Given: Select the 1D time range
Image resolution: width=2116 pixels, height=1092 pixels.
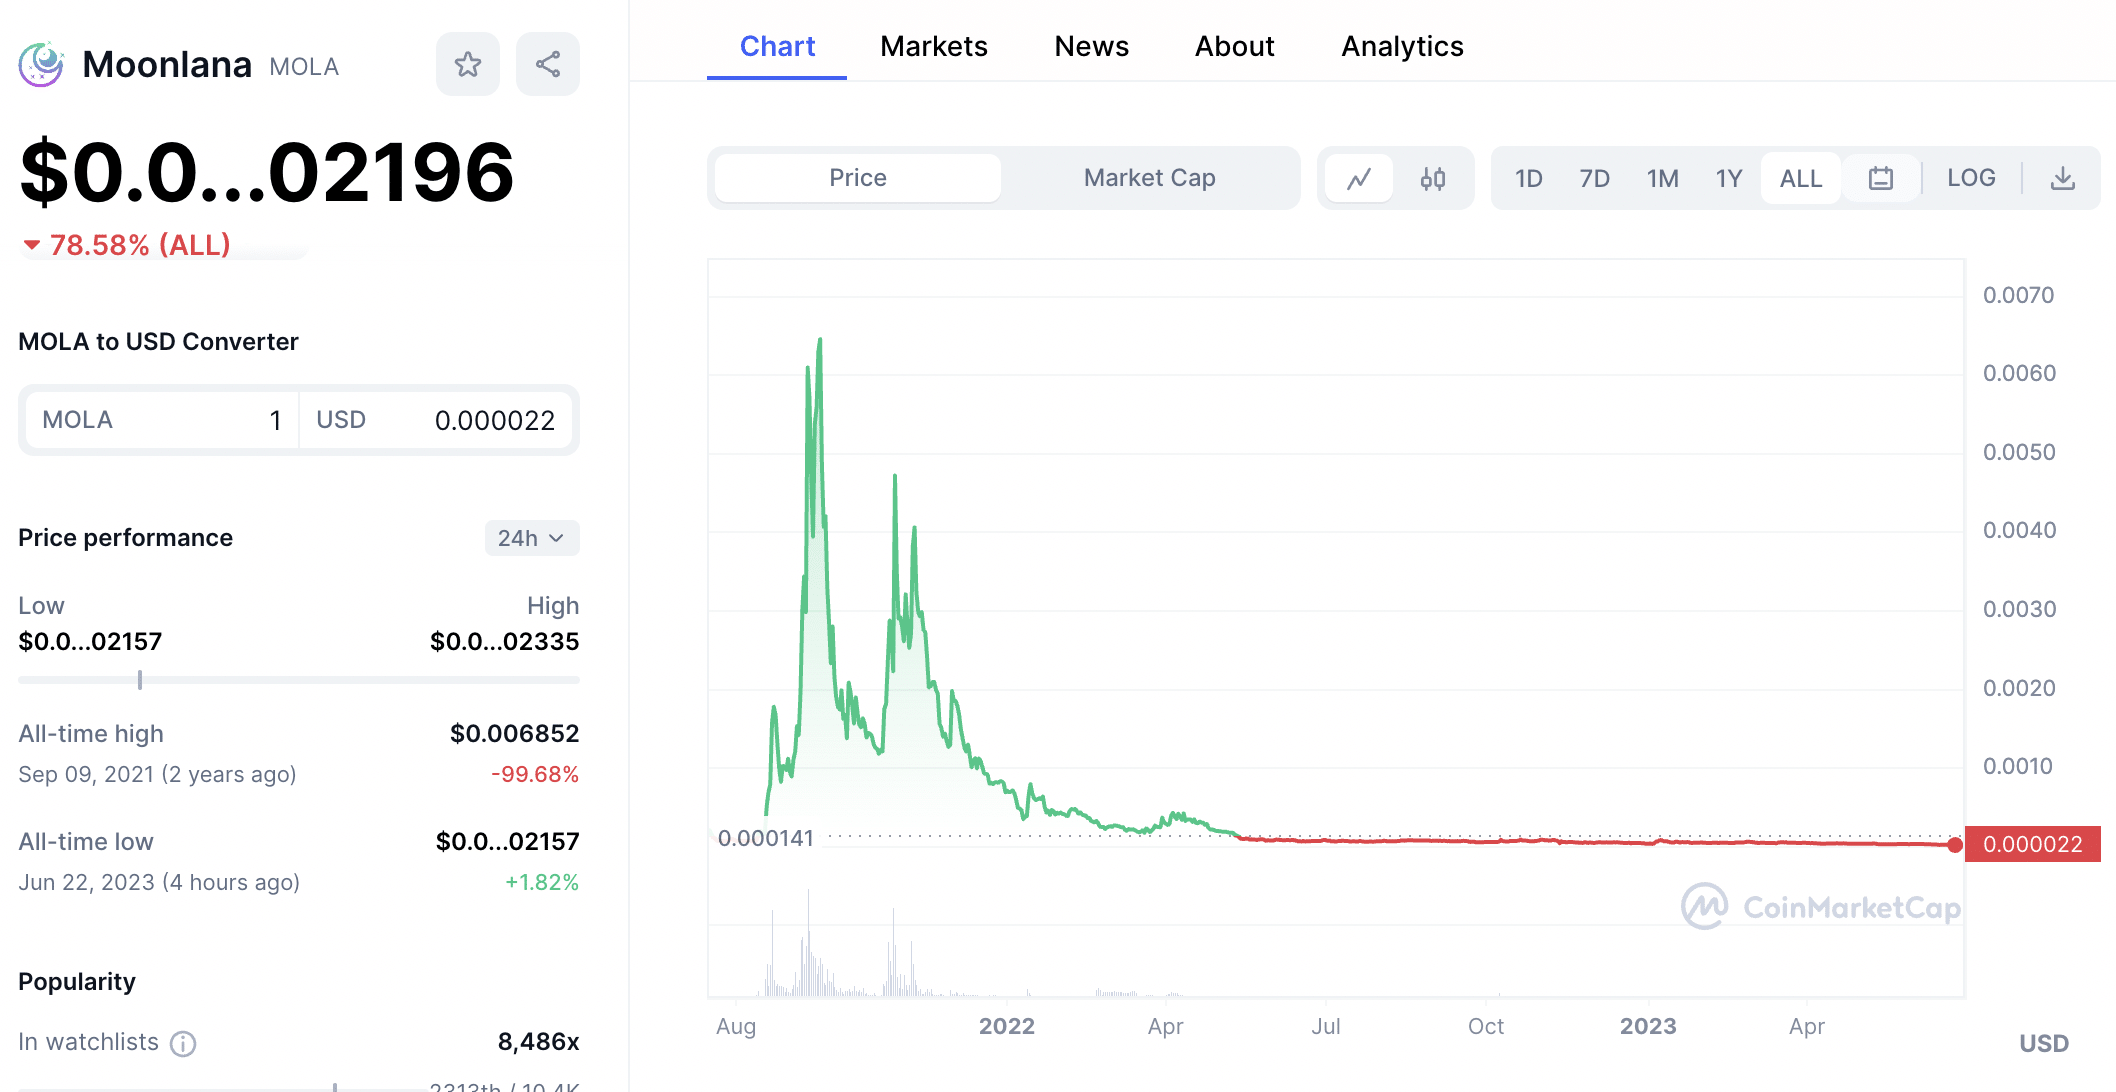Looking at the screenshot, I should coord(1528,178).
